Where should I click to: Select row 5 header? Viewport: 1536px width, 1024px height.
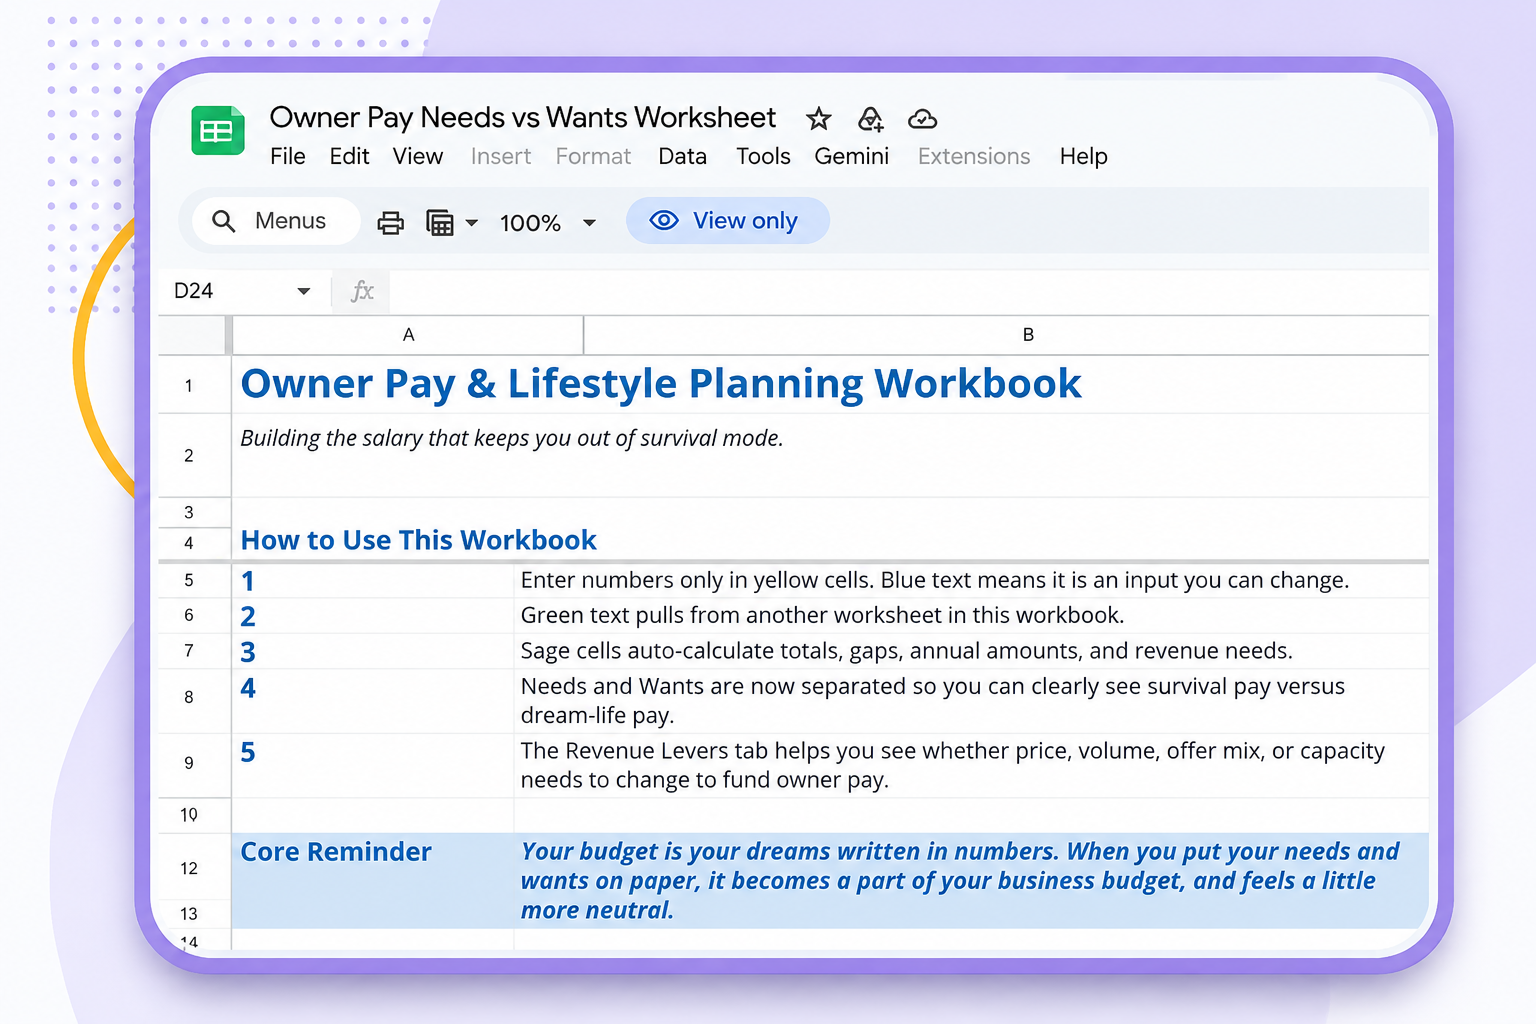pyautogui.click(x=194, y=581)
